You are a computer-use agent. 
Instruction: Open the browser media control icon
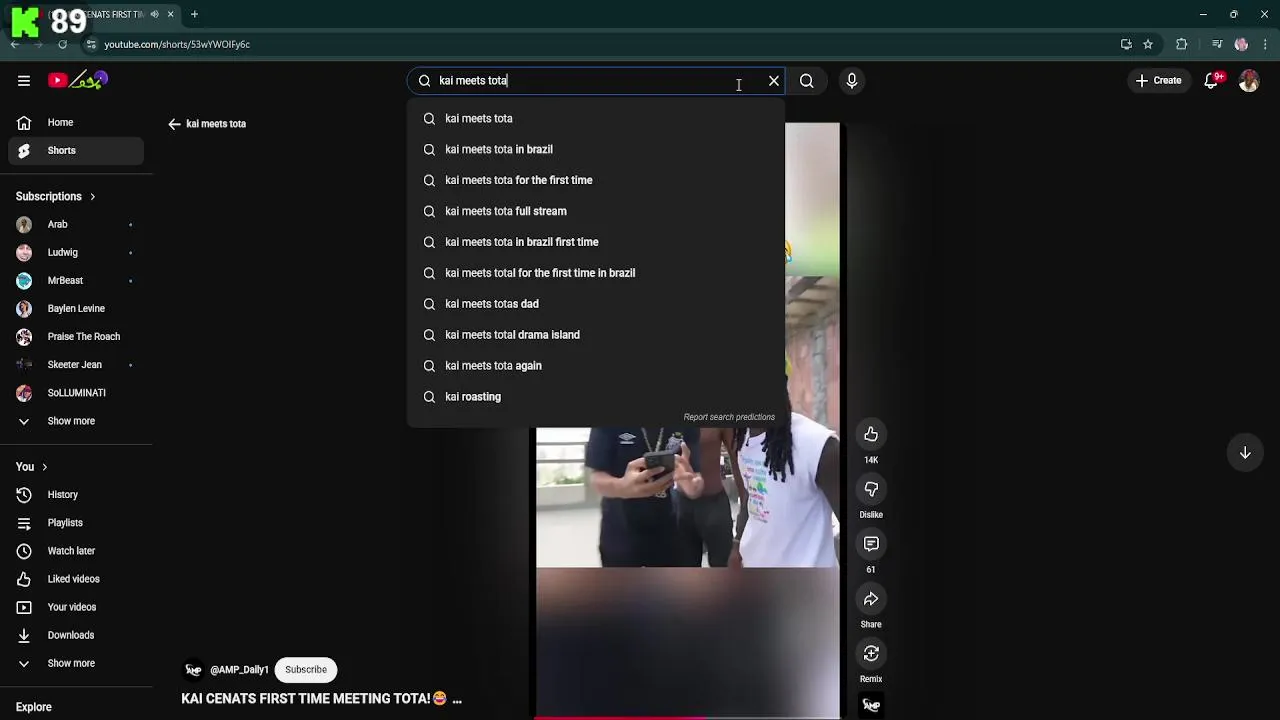(x=1217, y=44)
